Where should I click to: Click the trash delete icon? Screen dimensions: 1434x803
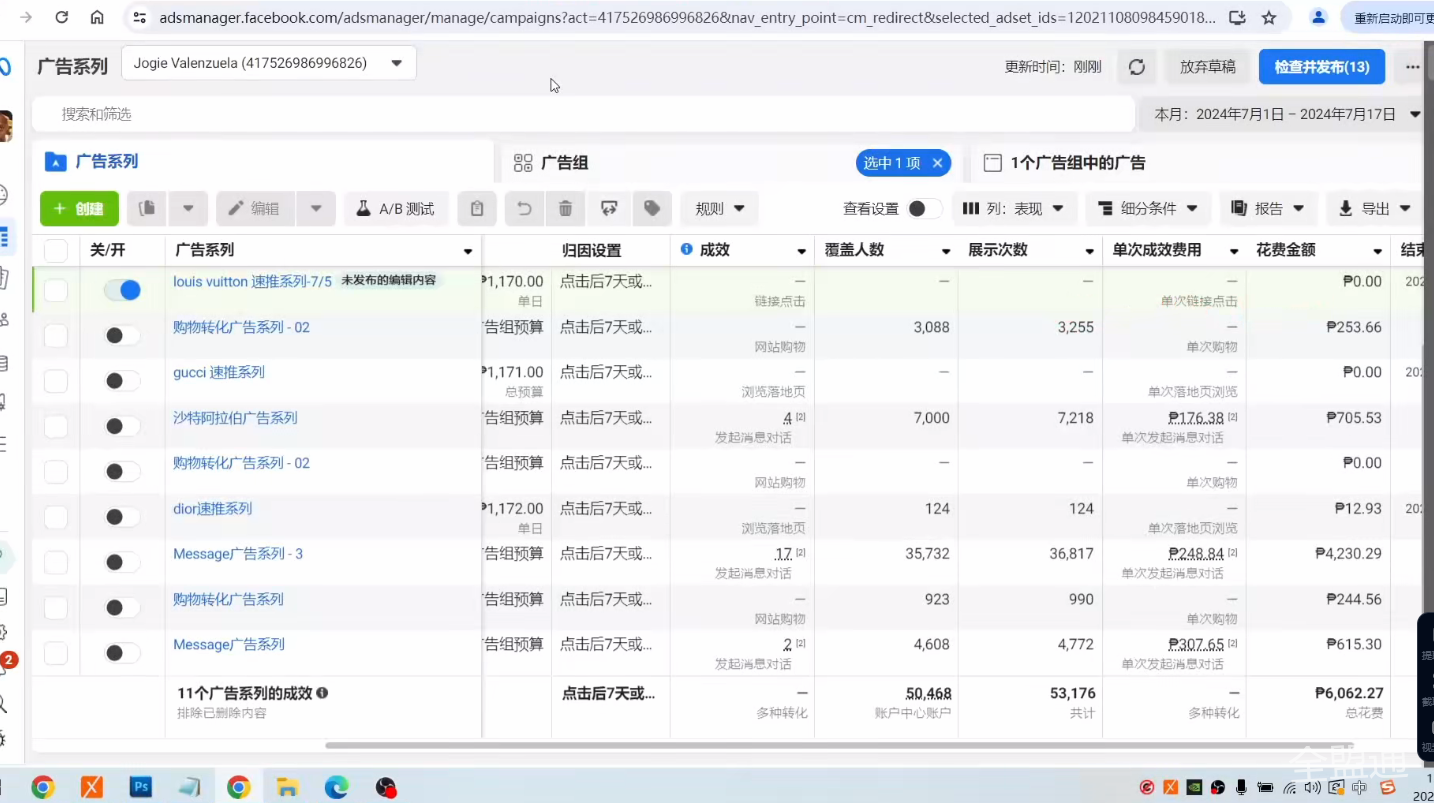565,209
